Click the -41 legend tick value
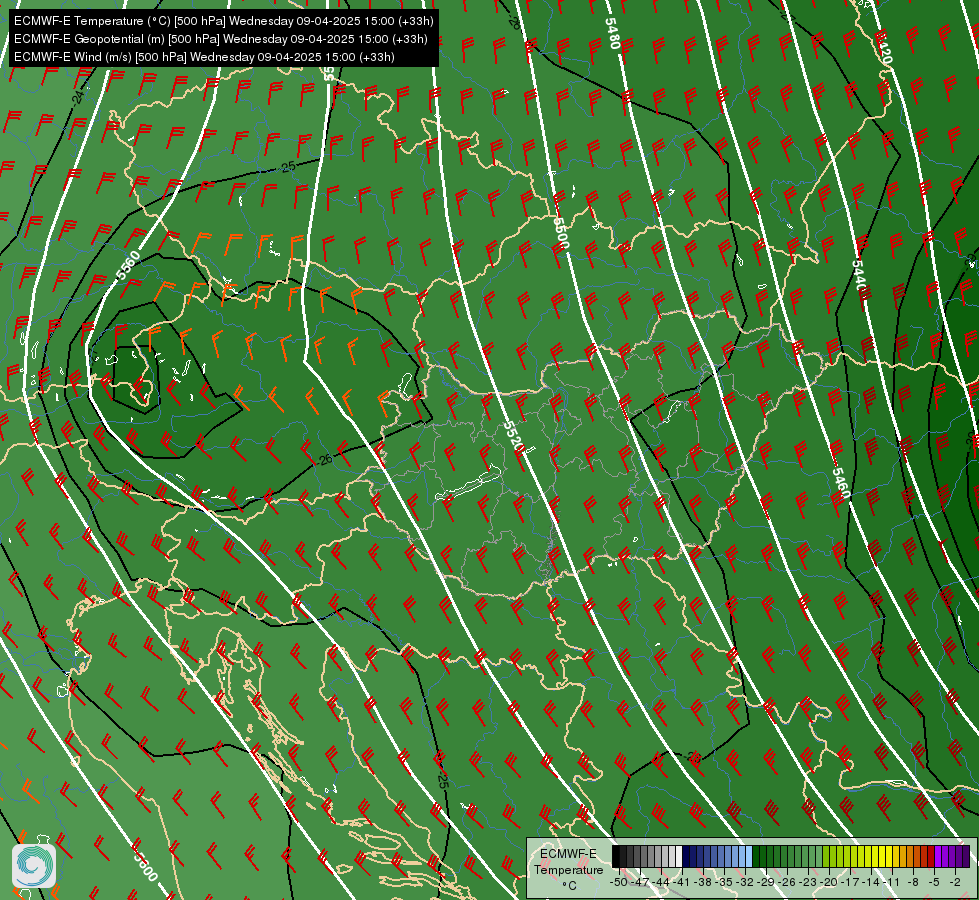Viewport: 979px width, 900px height. pyautogui.click(x=681, y=883)
